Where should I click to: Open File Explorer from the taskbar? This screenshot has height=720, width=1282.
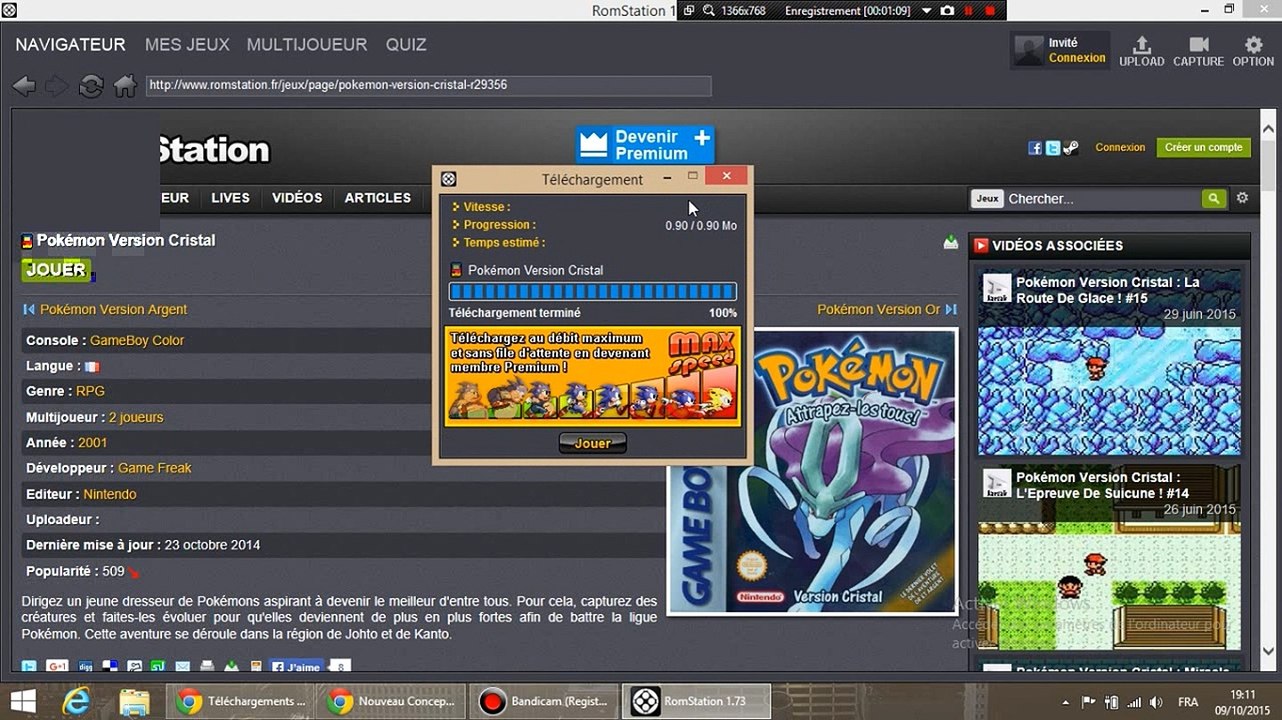(134, 701)
